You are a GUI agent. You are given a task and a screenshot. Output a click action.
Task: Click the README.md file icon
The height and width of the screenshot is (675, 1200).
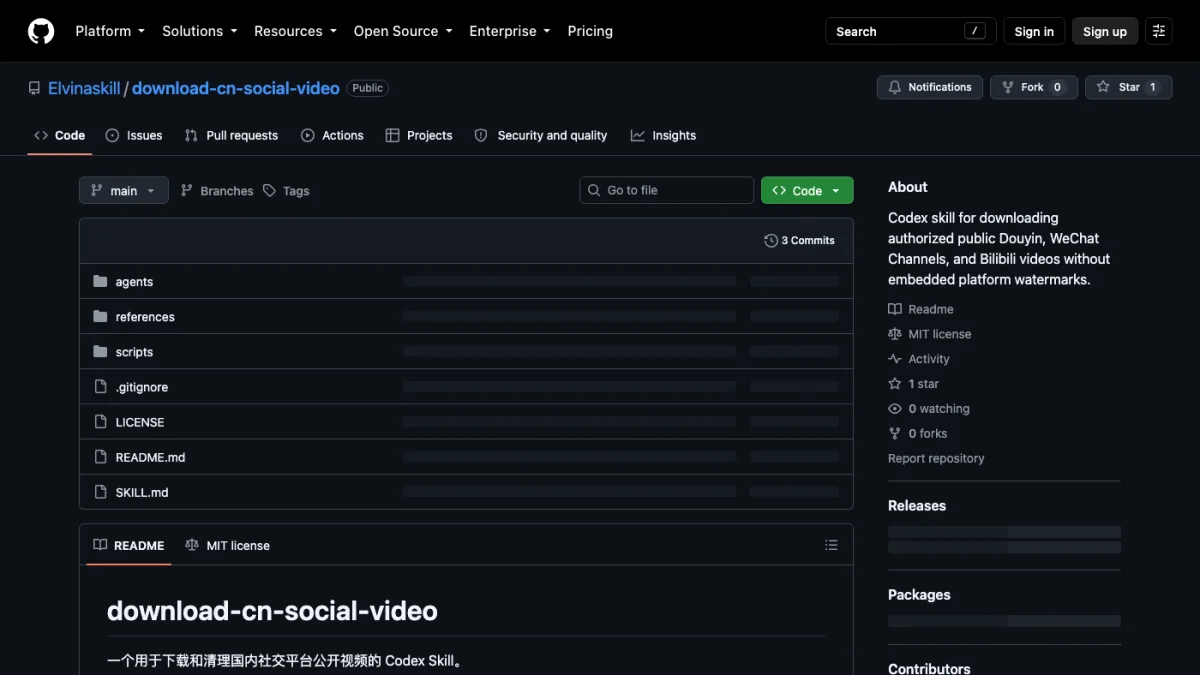pyautogui.click(x=100, y=456)
